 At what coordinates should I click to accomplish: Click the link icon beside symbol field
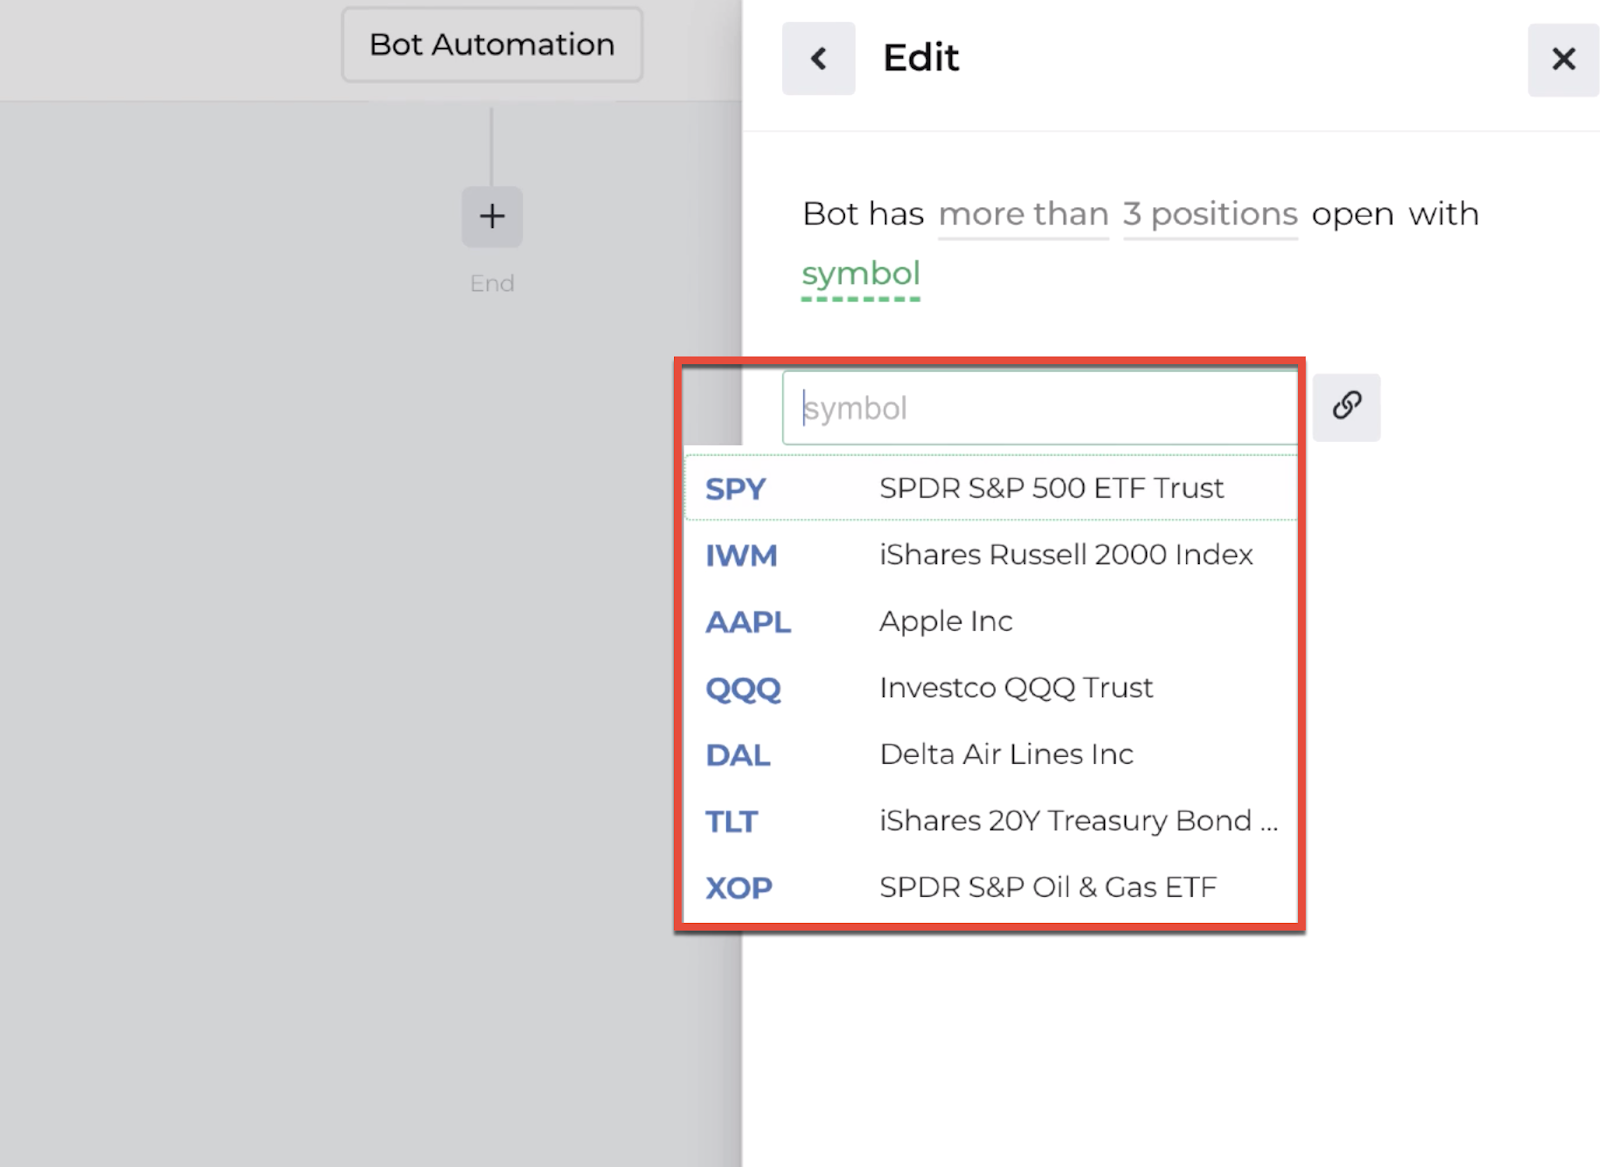1346,407
